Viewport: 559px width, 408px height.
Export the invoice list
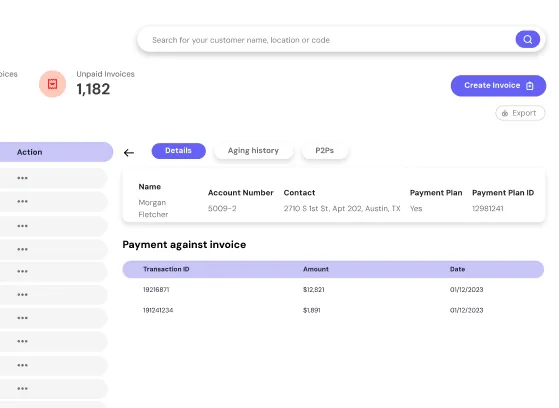pyautogui.click(x=520, y=113)
